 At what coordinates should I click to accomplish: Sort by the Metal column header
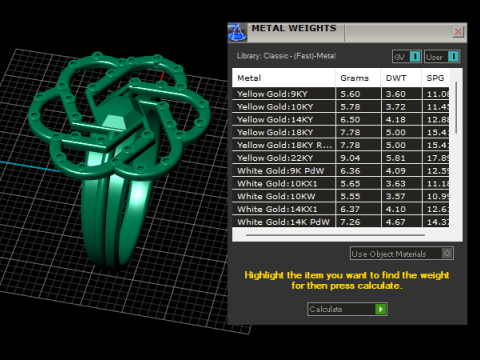pos(284,78)
